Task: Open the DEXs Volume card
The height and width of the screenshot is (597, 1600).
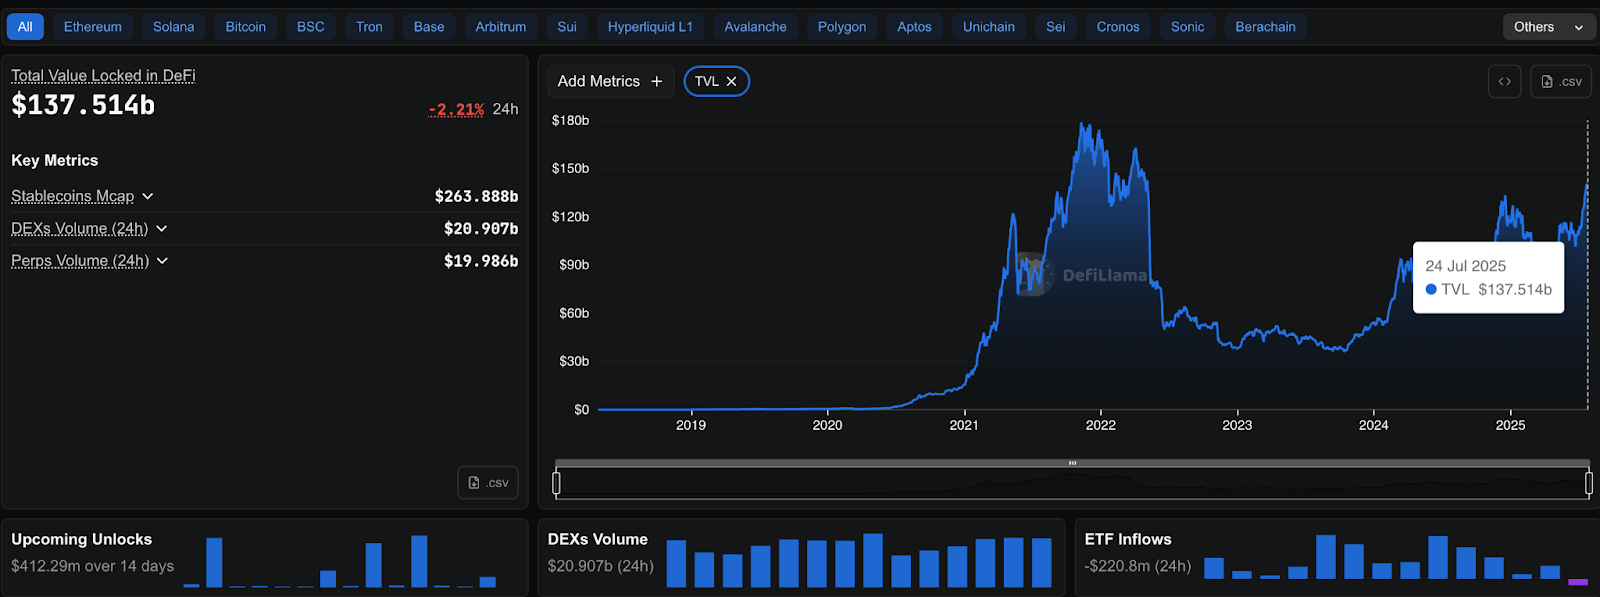Action: pos(801,557)
